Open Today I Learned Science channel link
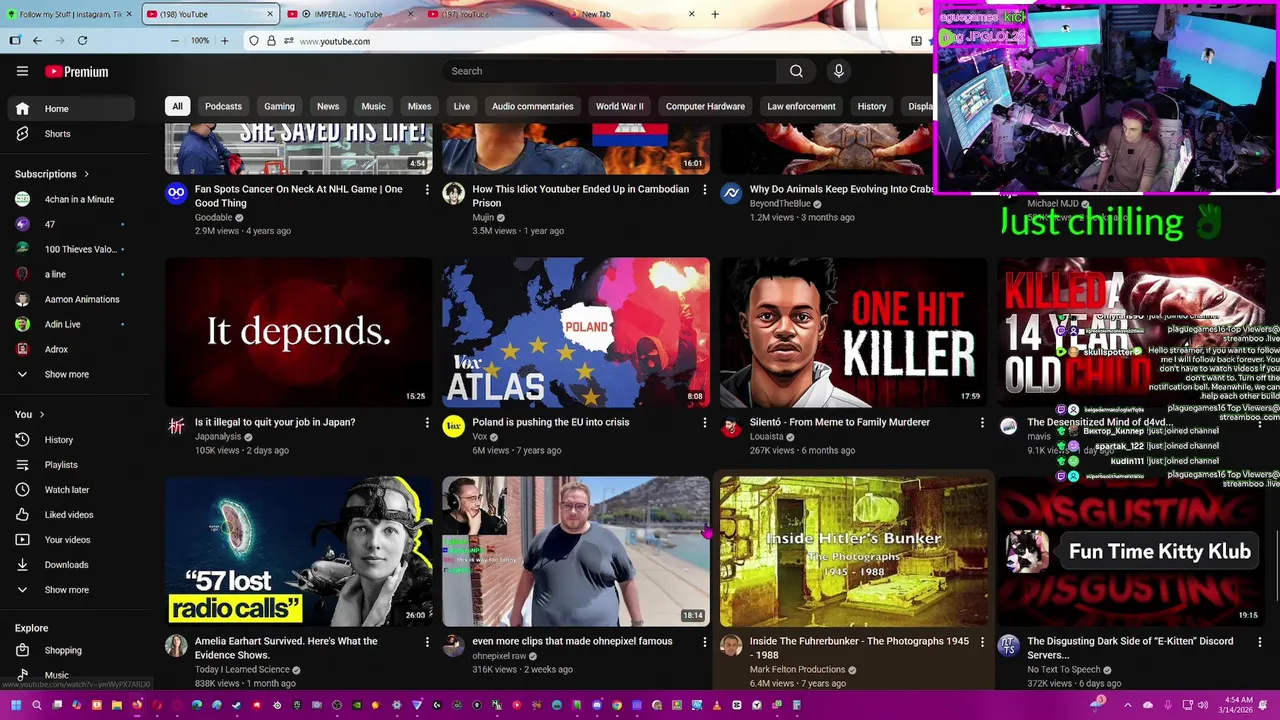The image size is (1280, 720). 242,670
